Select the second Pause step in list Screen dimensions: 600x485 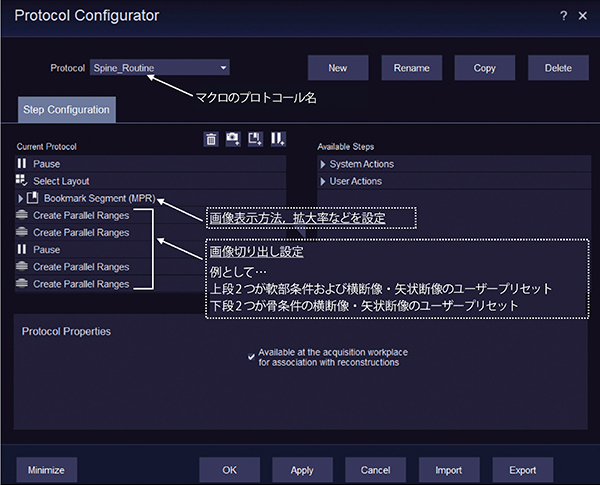point(46,249)
